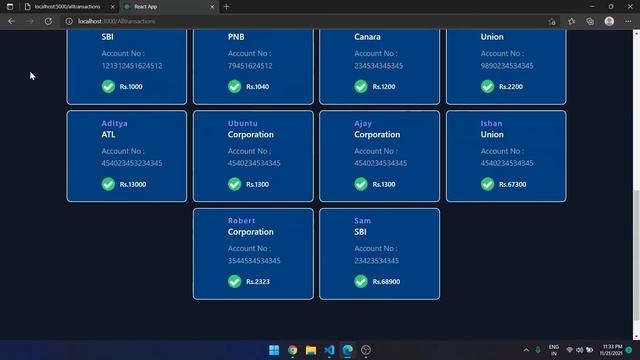
Task: Open a new browser tab
Action: point(227,7)
